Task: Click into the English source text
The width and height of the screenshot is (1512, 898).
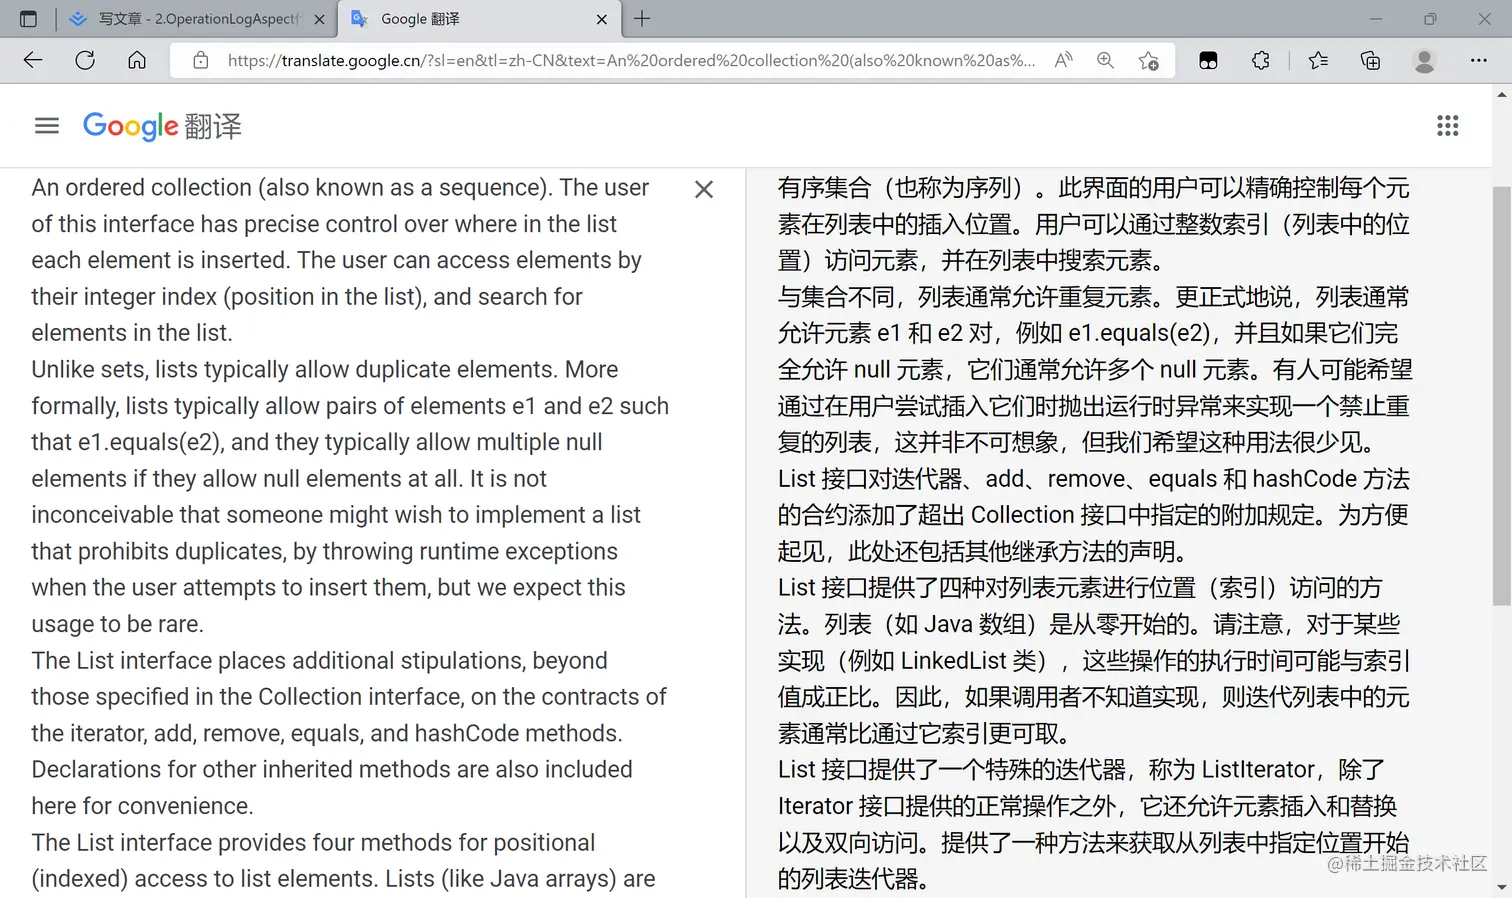Action: click(350, 533)
